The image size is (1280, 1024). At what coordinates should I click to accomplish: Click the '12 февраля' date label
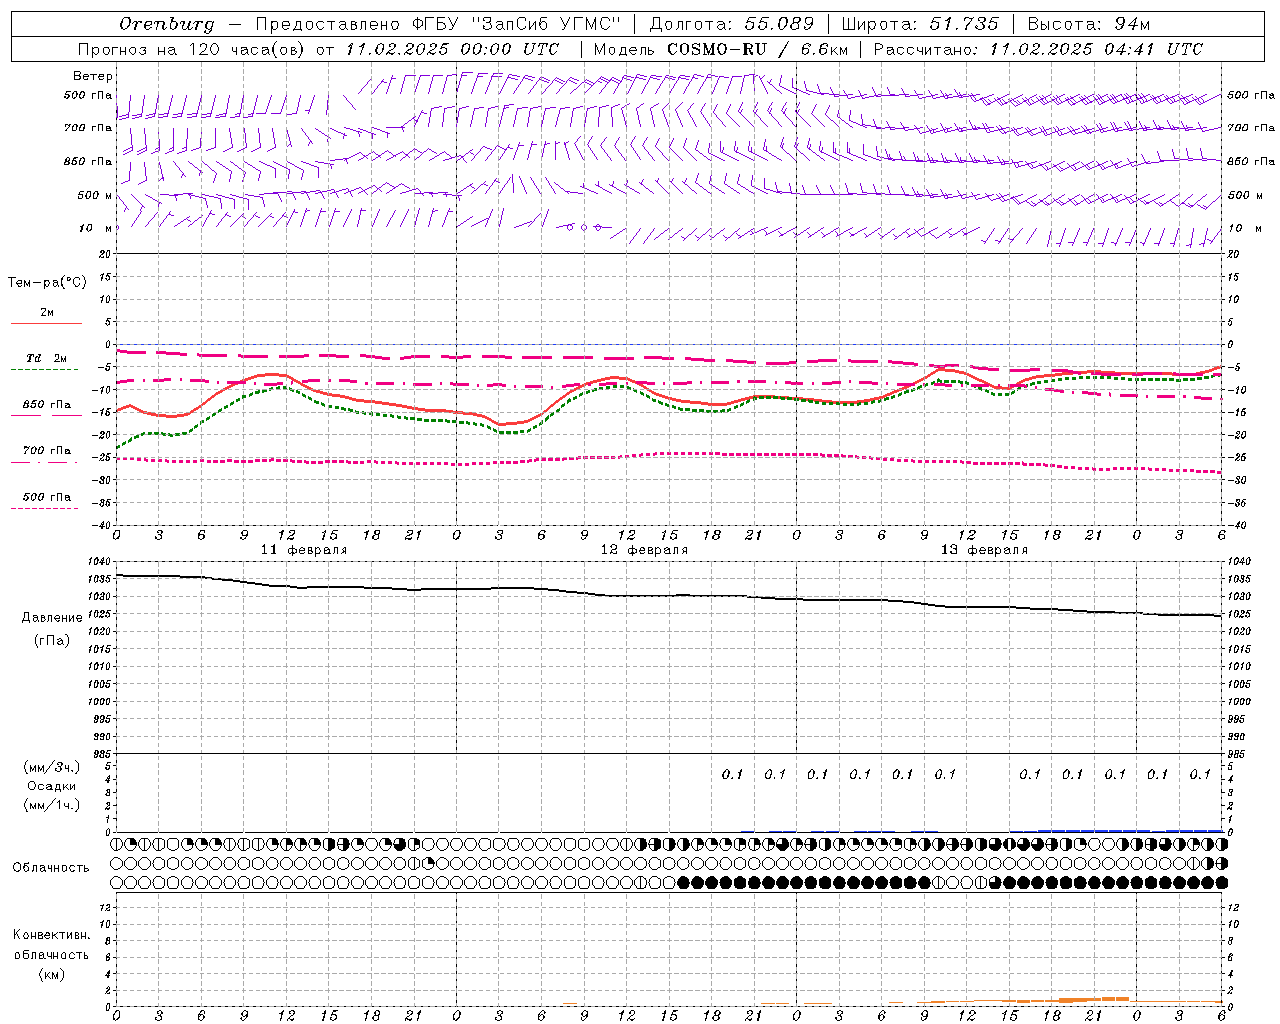[x=644, y=550]
